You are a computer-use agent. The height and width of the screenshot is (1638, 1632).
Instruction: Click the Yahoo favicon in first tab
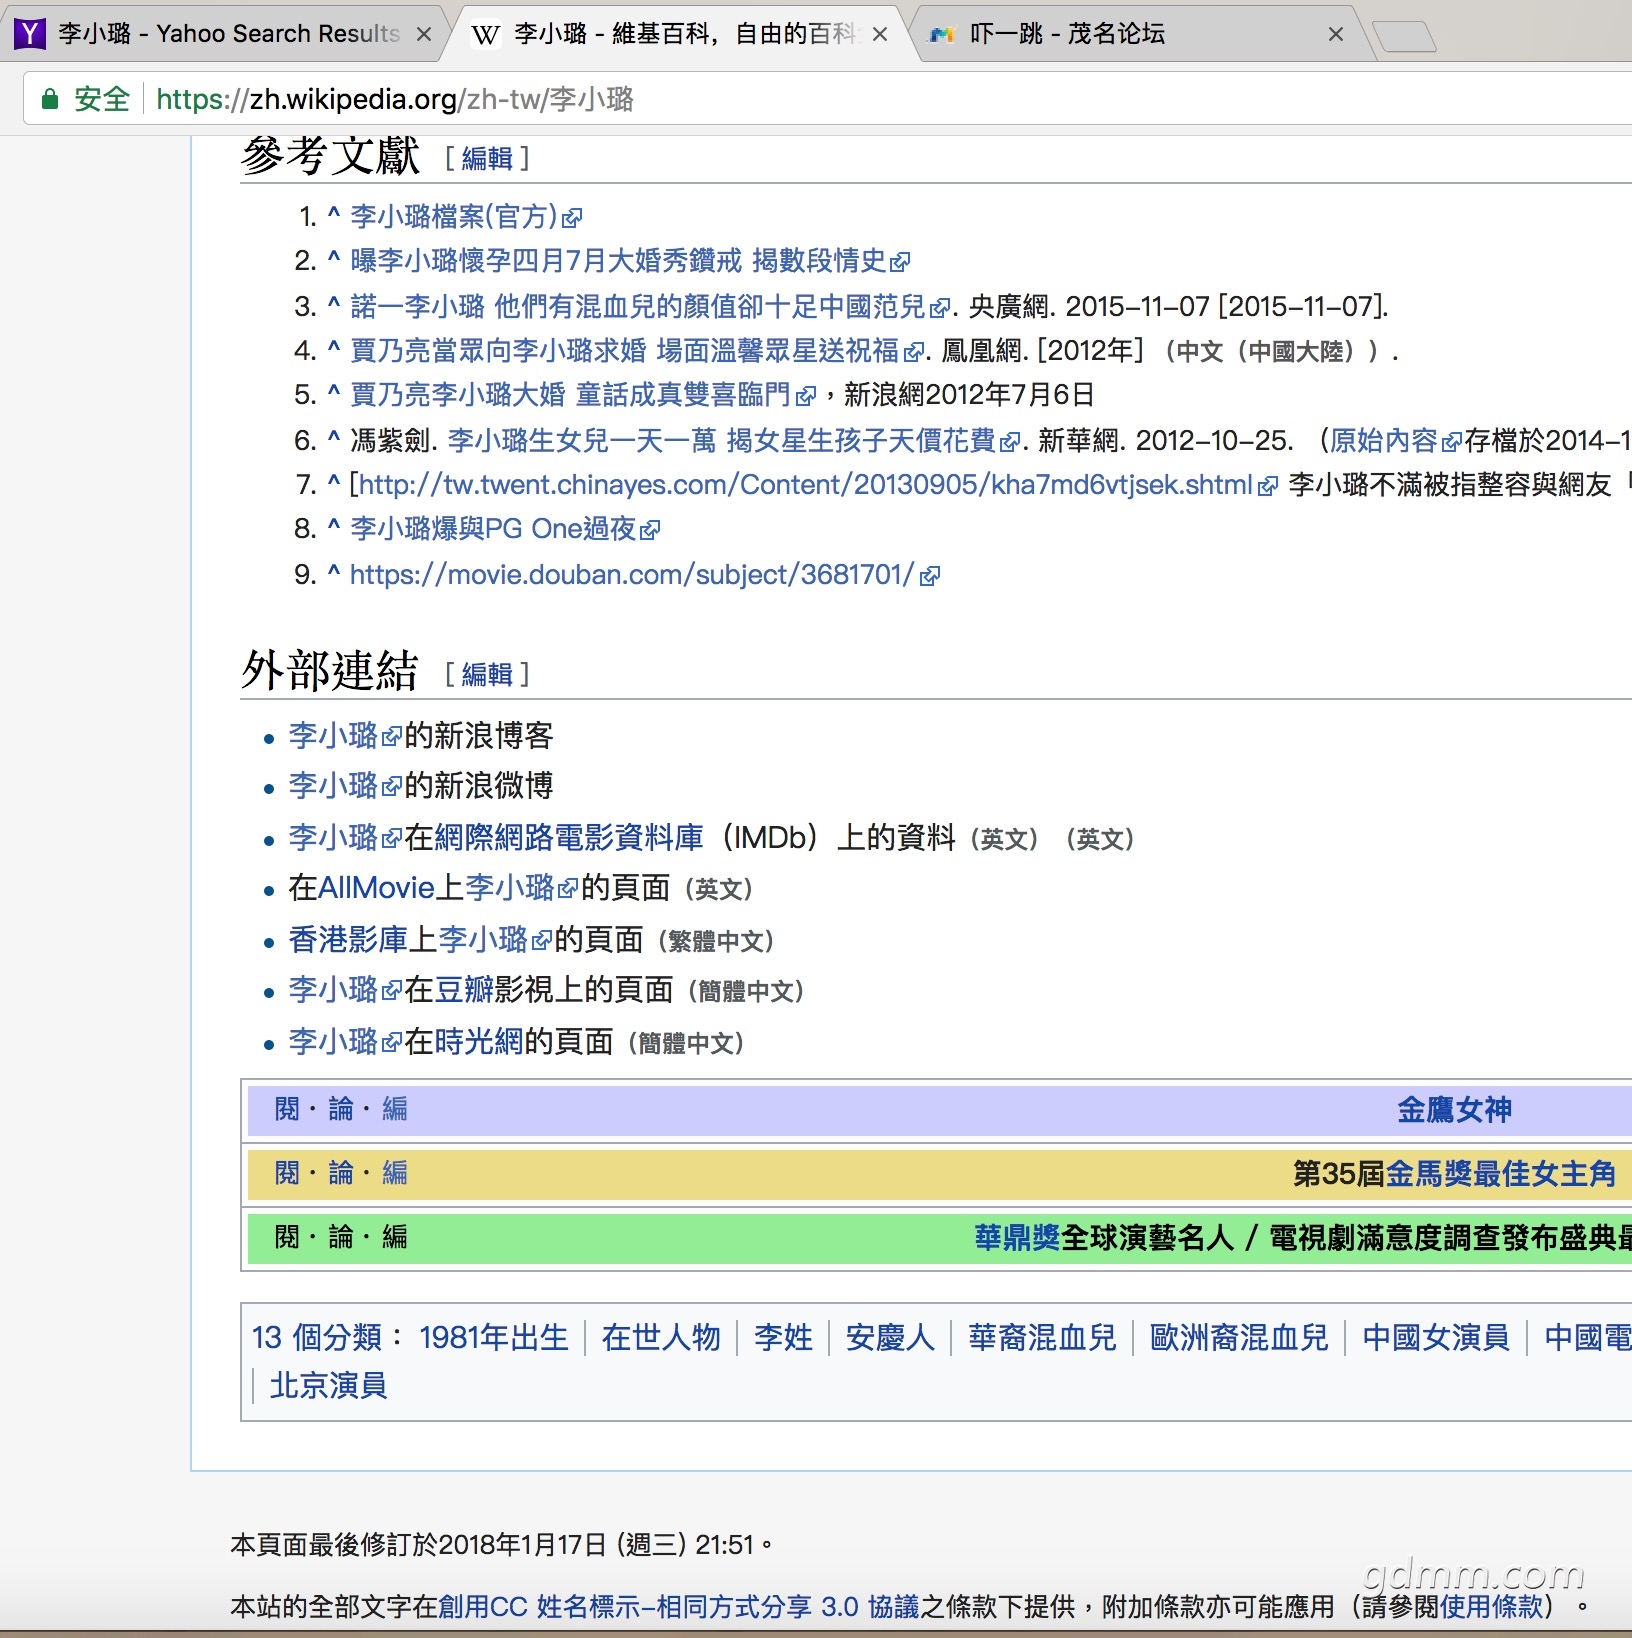tap(31, 34)
